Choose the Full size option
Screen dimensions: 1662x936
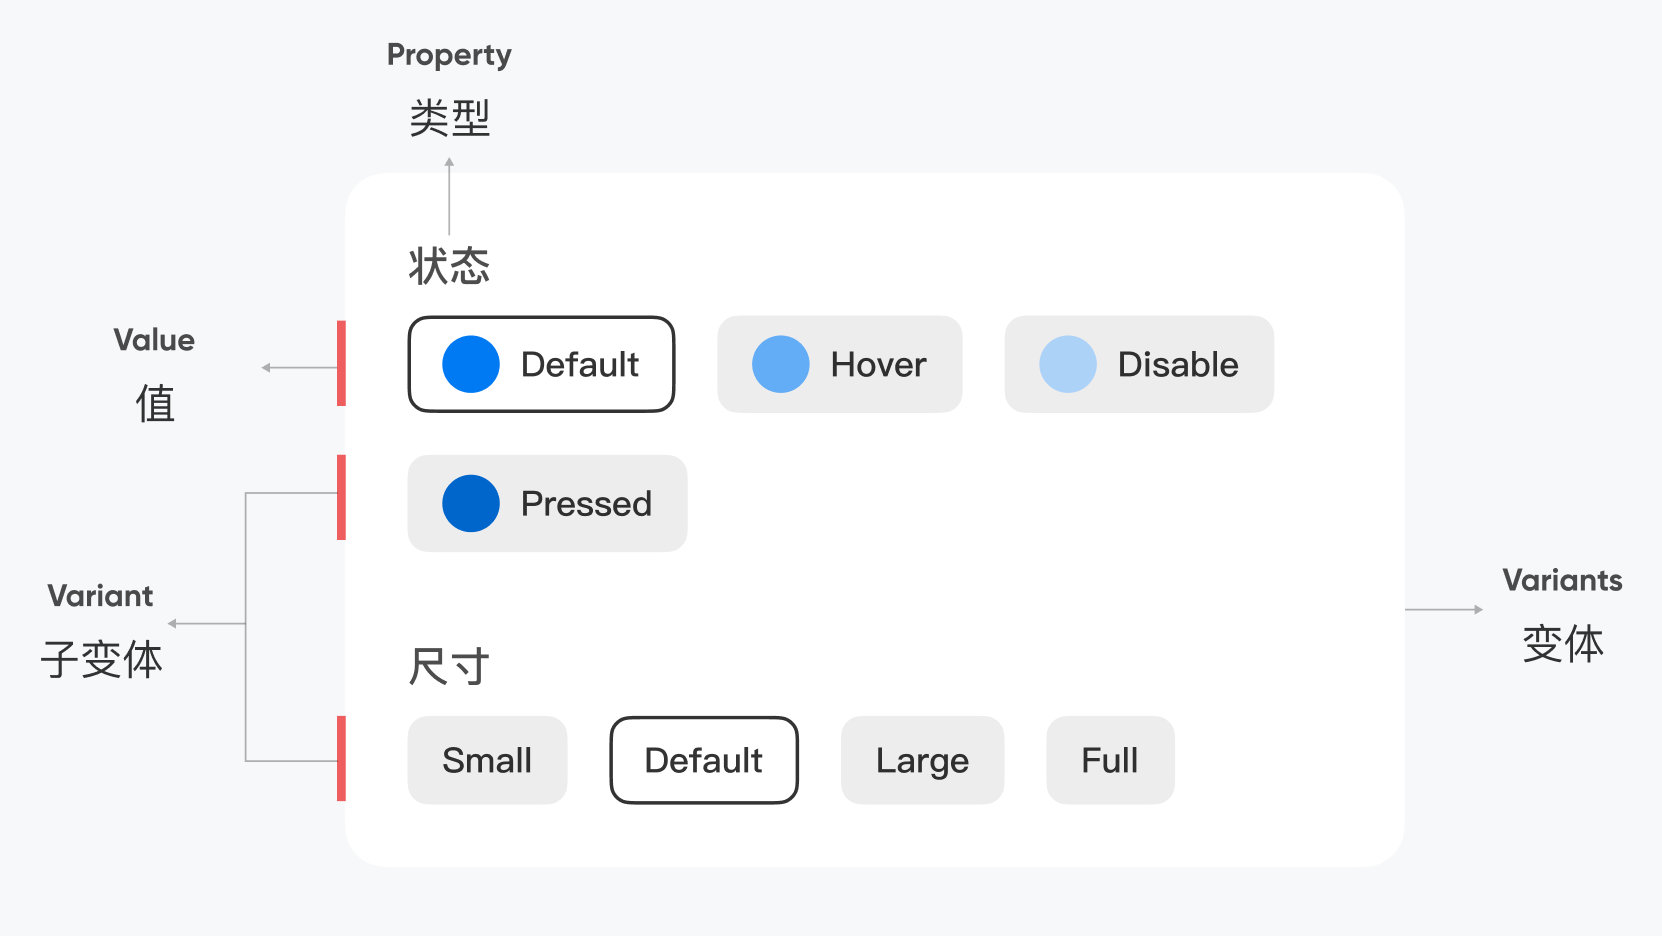tap(1110, 760)
